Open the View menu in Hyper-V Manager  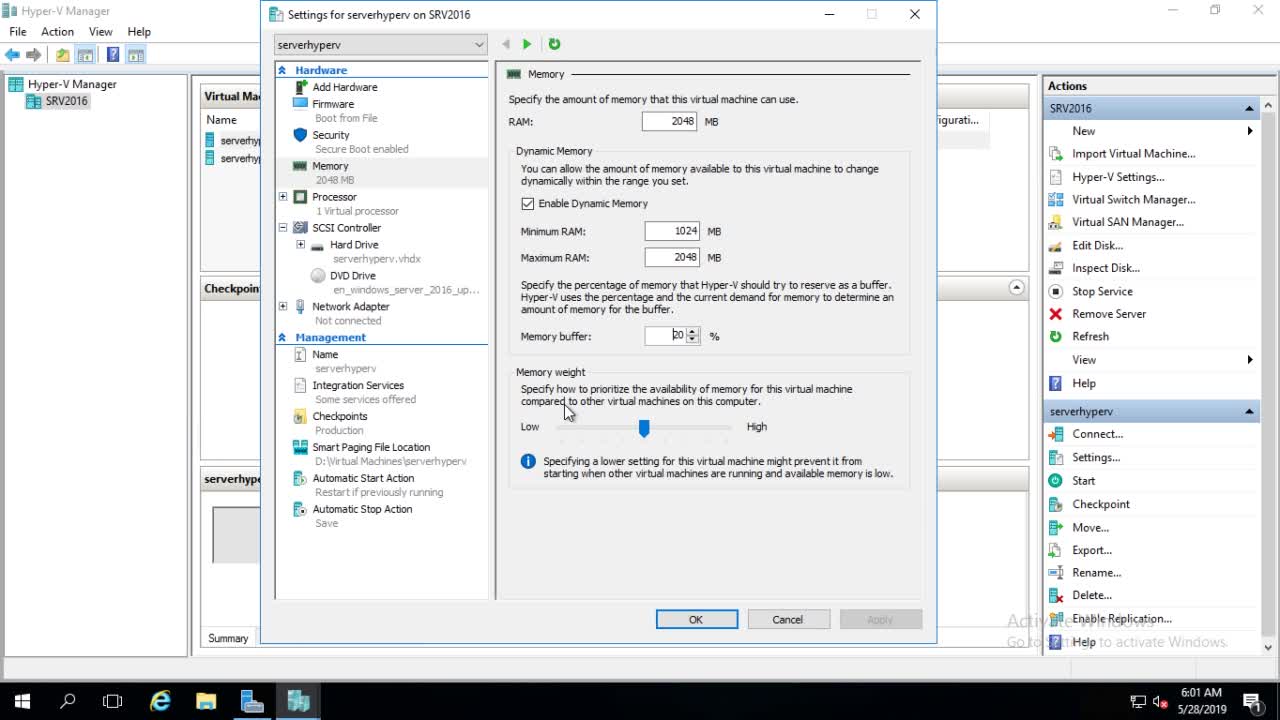tap(101, 32)
